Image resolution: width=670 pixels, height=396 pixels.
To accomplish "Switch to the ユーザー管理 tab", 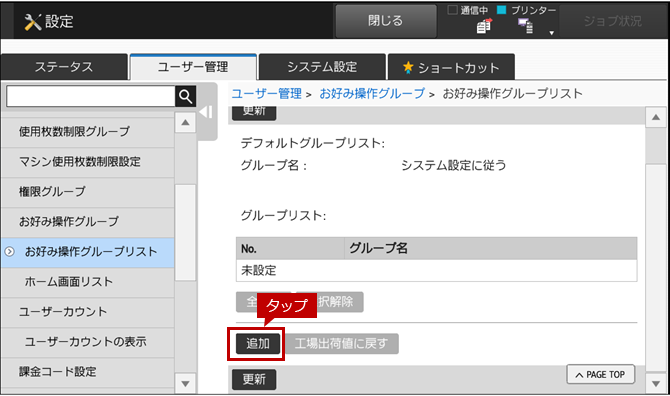I will coord(193,67).
